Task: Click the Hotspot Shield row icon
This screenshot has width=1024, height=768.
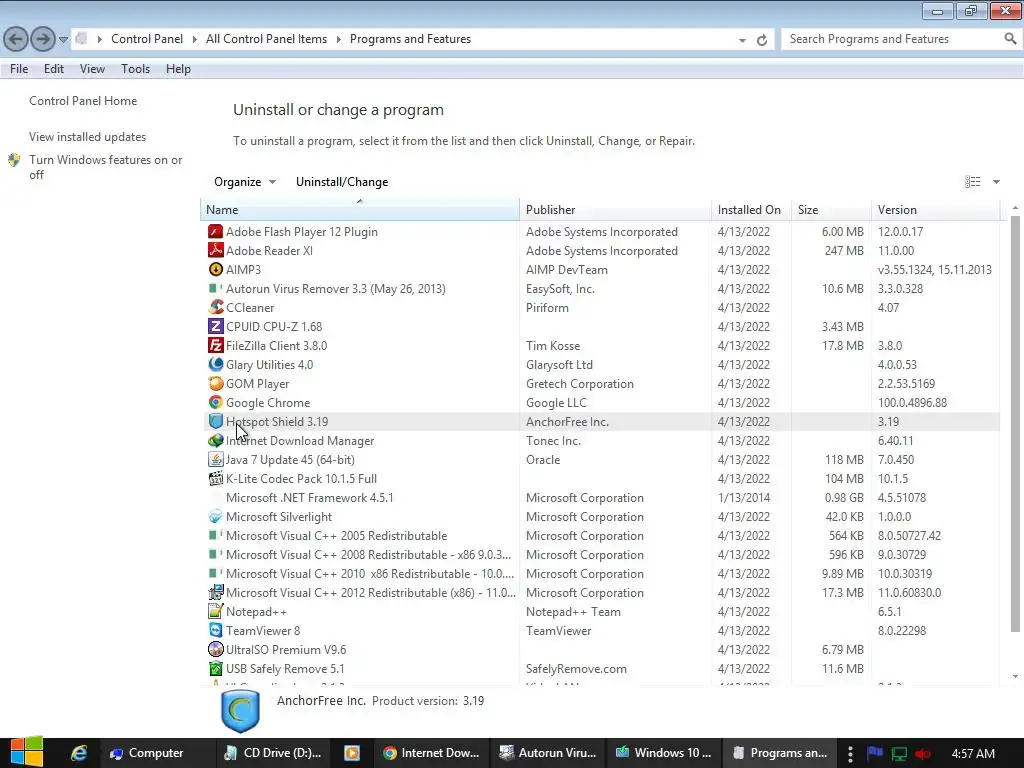Action: pos(215,422)
